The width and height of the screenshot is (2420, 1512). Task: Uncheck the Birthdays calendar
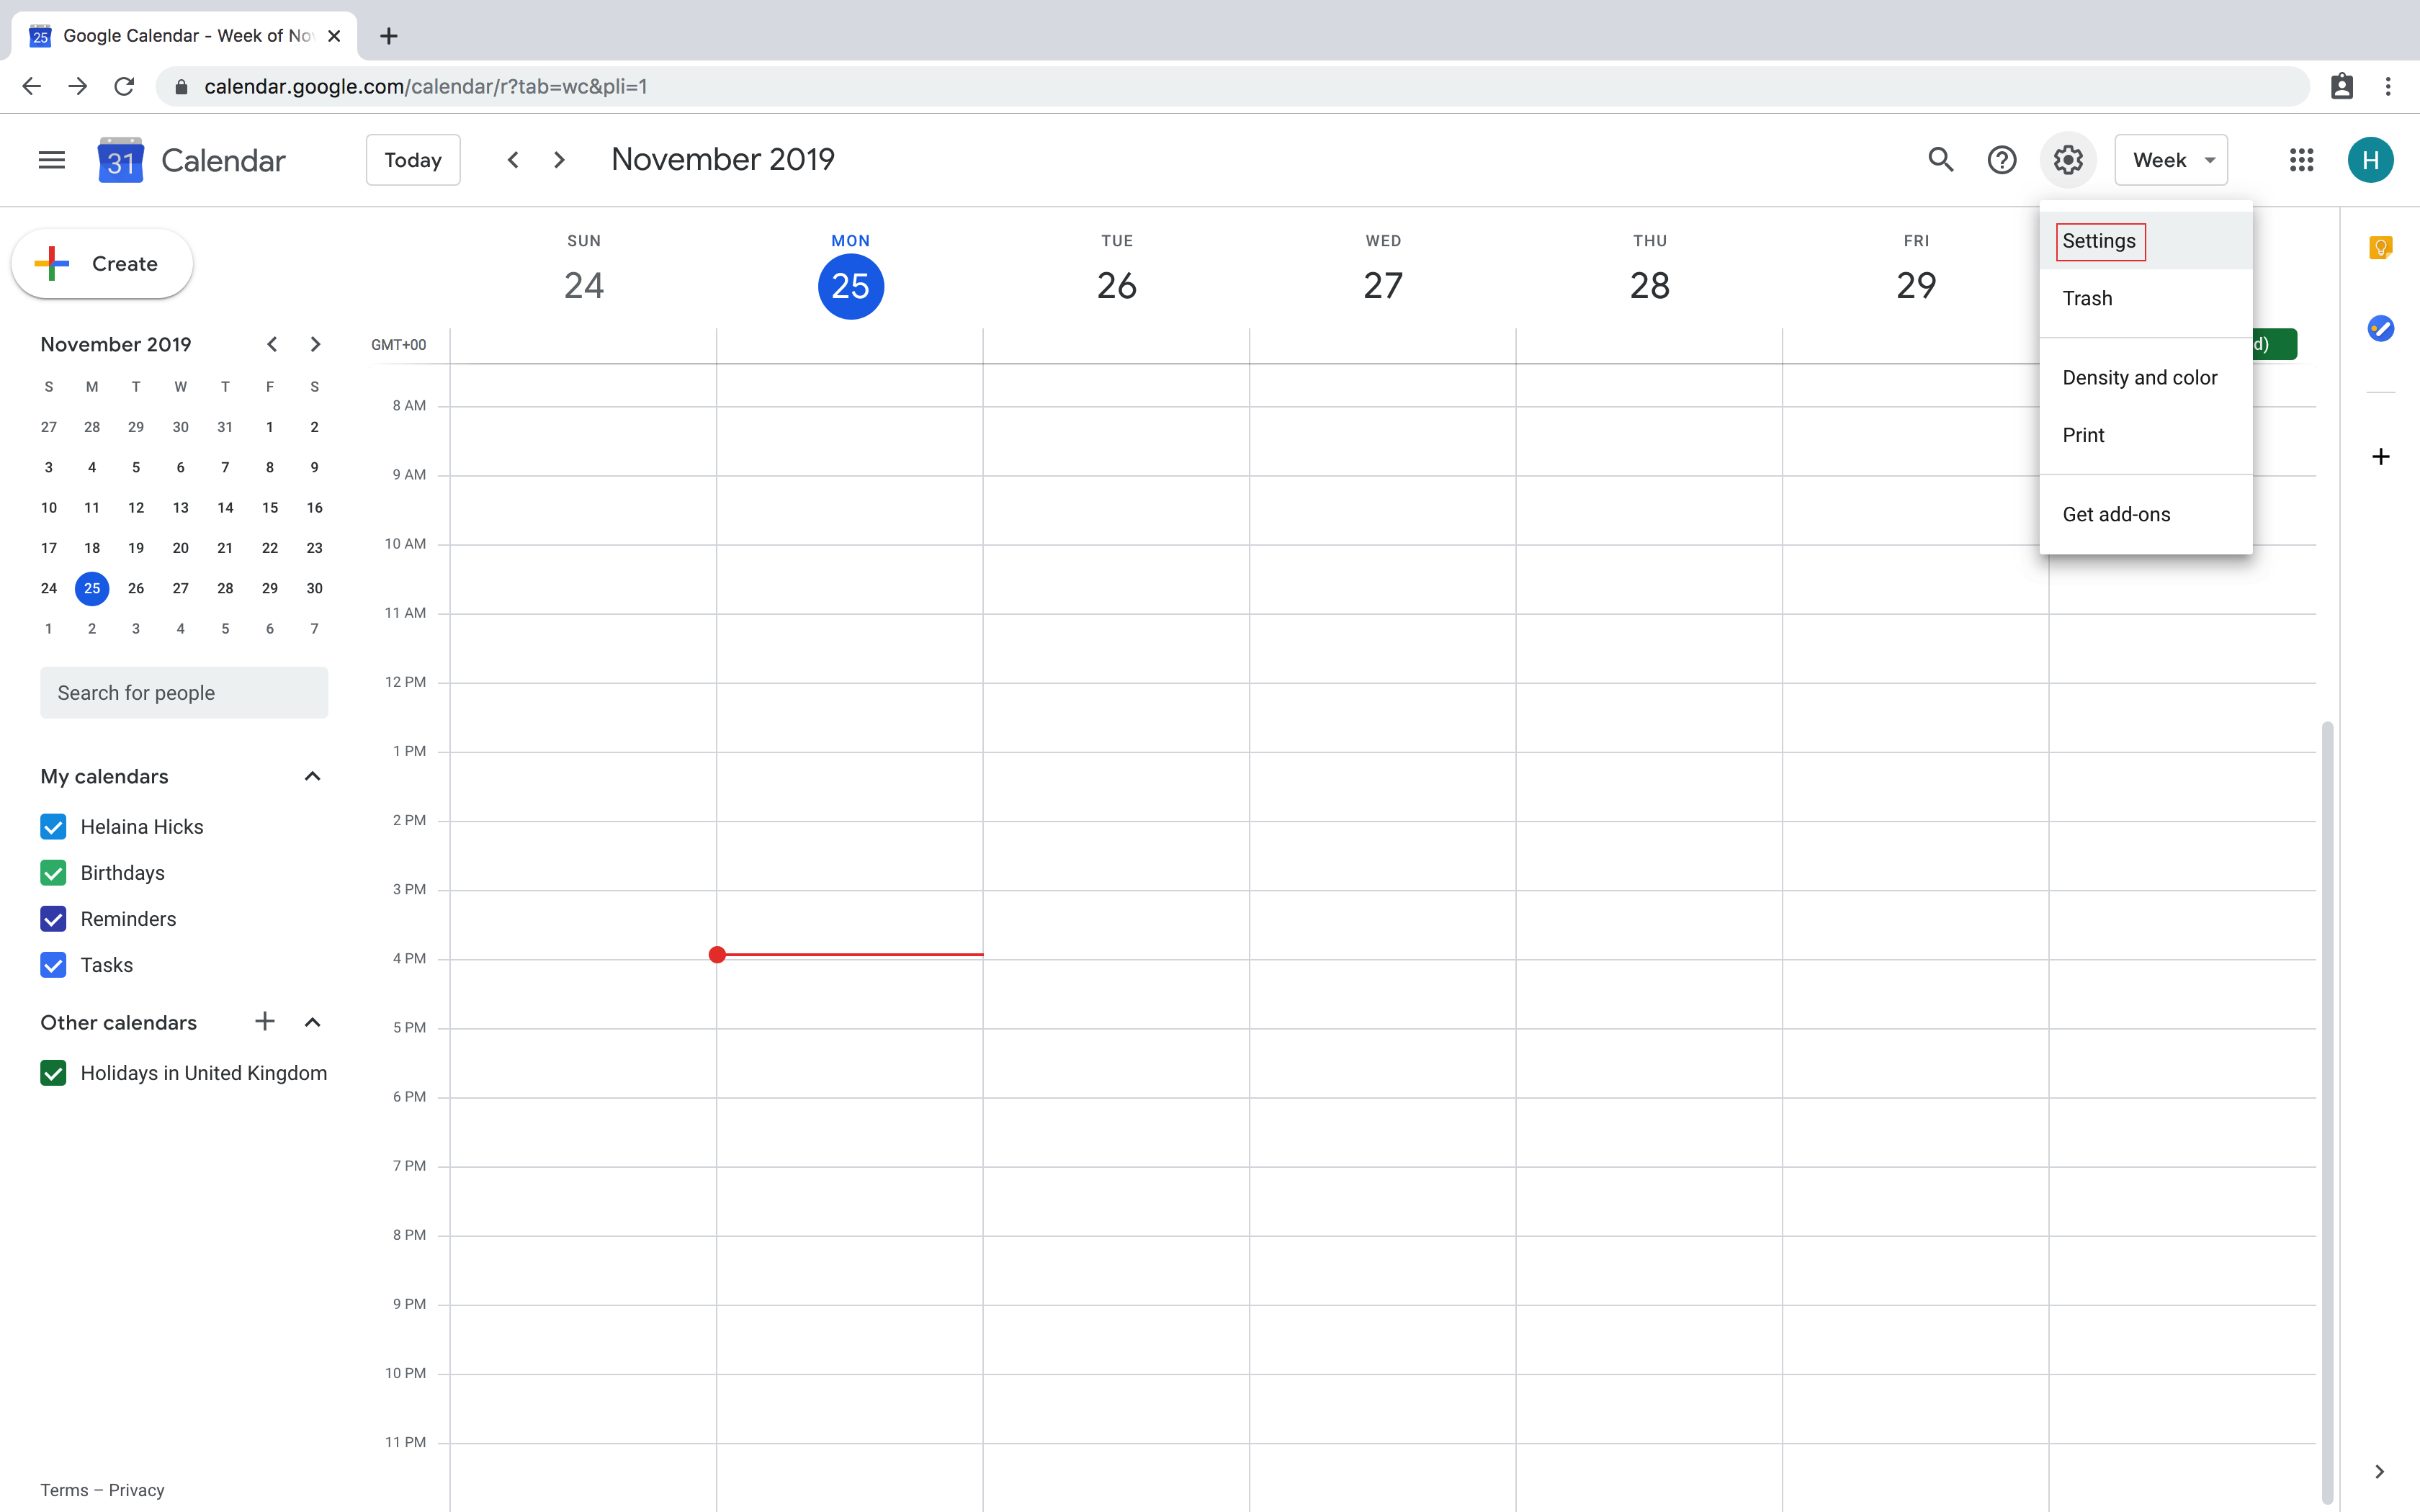[53, 873]
